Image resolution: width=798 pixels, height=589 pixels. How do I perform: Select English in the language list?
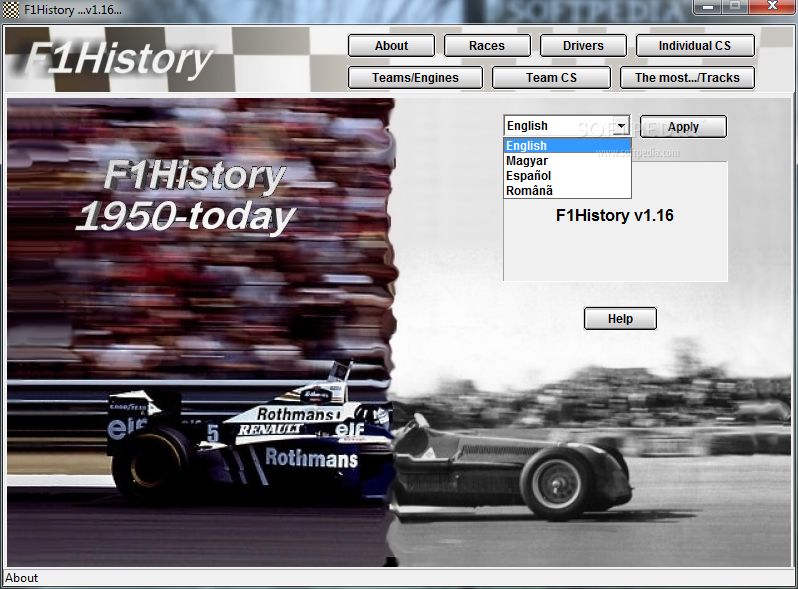pyautogui.click(x=567, y=146)
